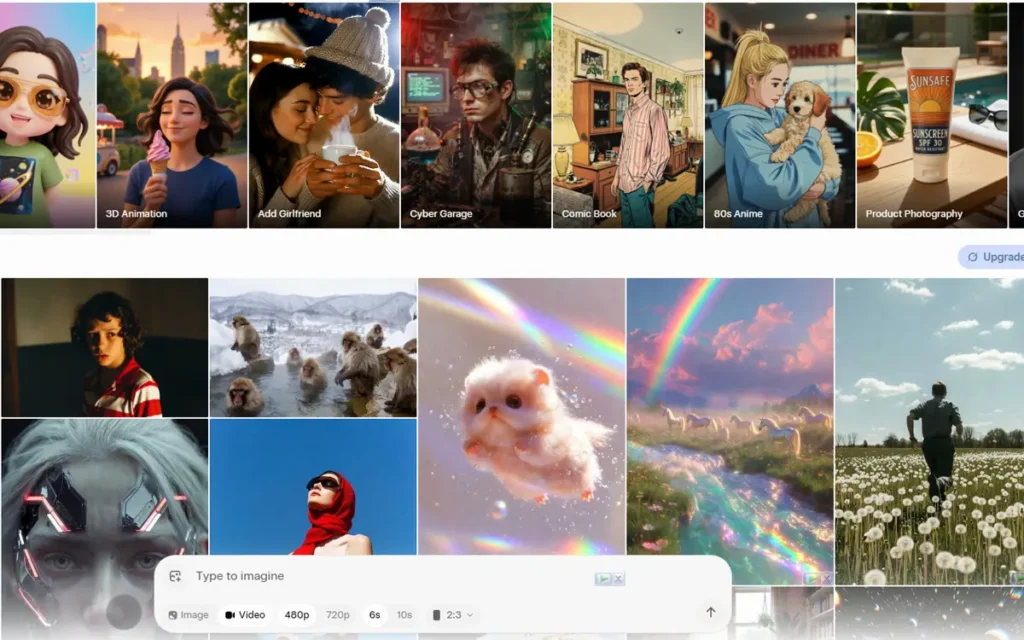This screenshot has height=640, width=1024.
Task: Select the Video generation button
Action: [x=248, y=614]
